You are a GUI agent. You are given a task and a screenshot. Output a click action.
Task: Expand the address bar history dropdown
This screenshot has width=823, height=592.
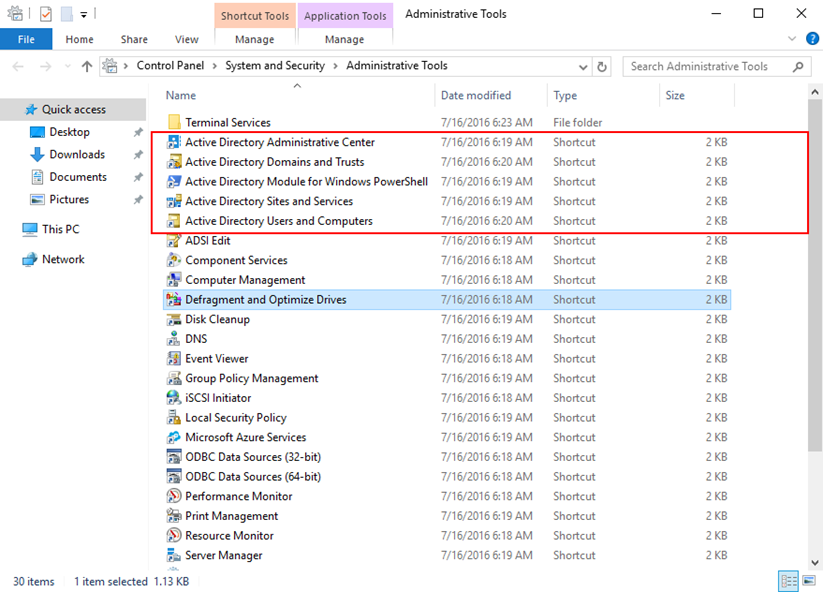[583, 67]
